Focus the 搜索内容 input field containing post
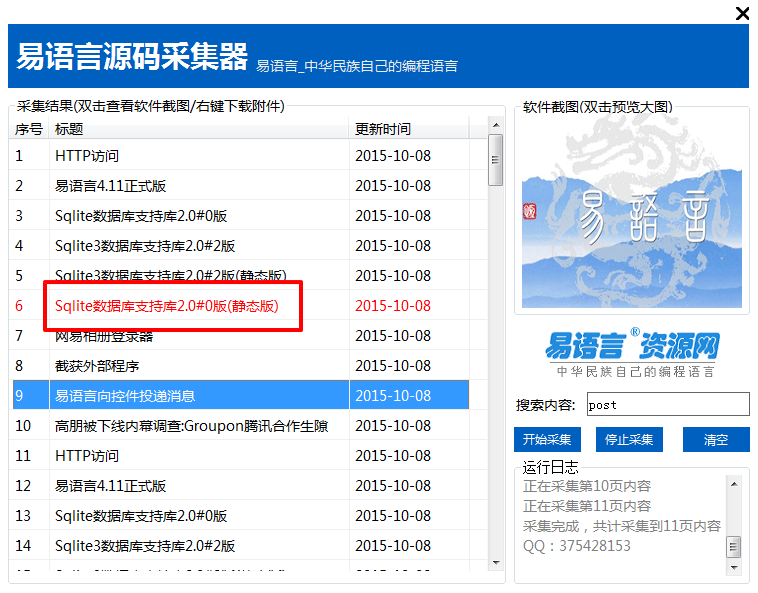758x593 pixels. tap(668, 404)
